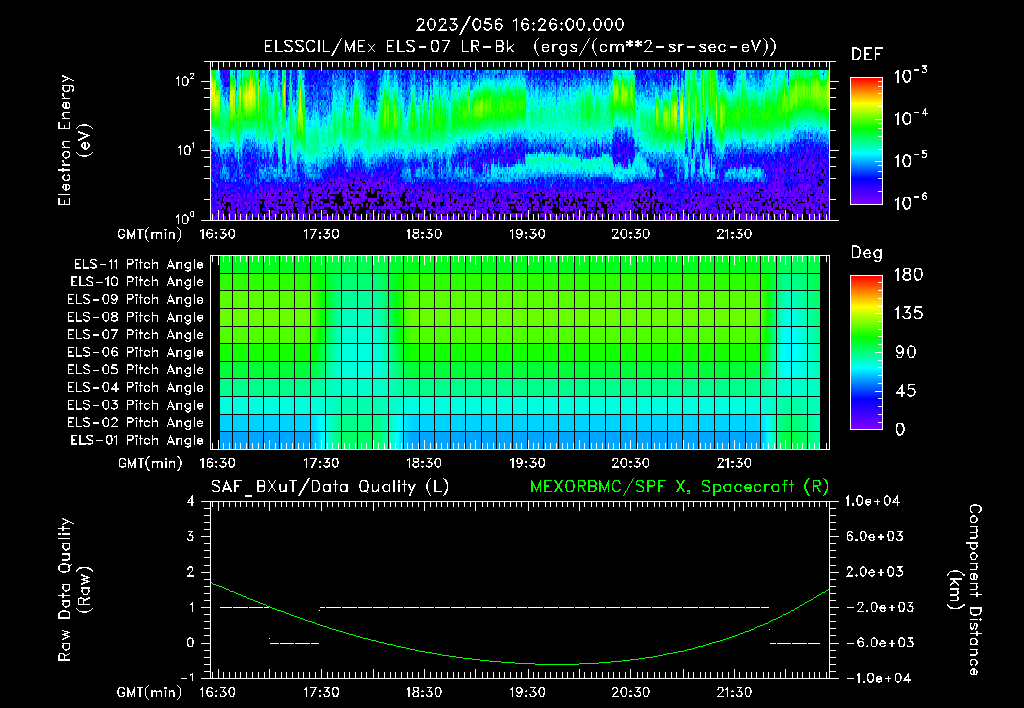Click the DEF colorbar label
1024x708 pixels.
pos(867,54)
